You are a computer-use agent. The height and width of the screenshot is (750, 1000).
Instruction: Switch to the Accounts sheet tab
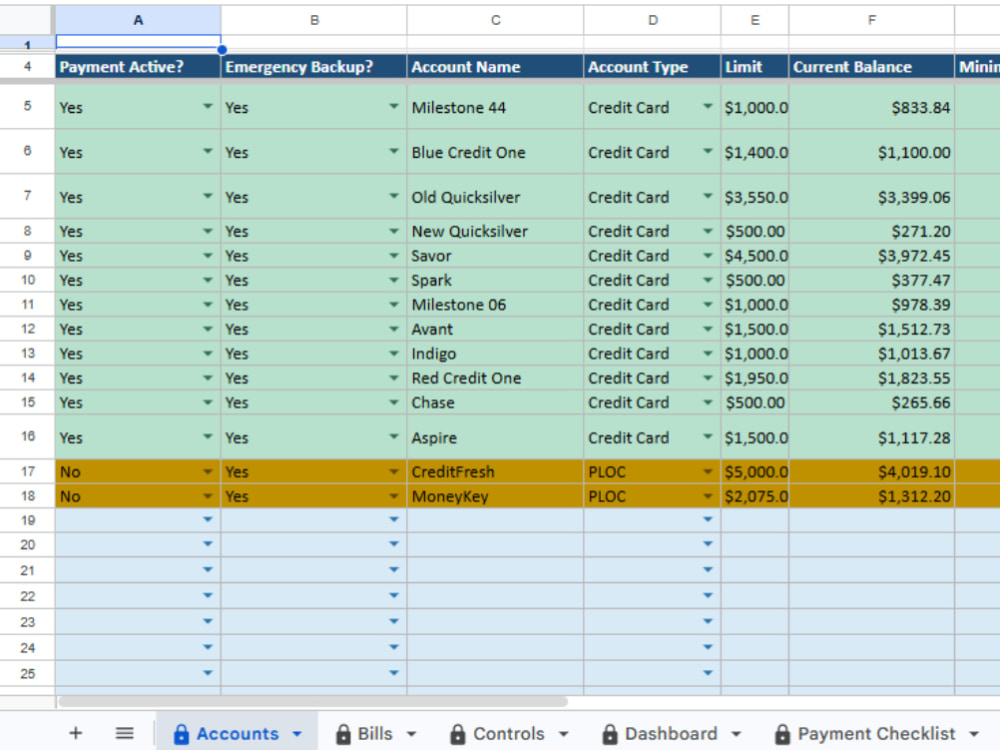pyautogui.click(x=237, y=733)
